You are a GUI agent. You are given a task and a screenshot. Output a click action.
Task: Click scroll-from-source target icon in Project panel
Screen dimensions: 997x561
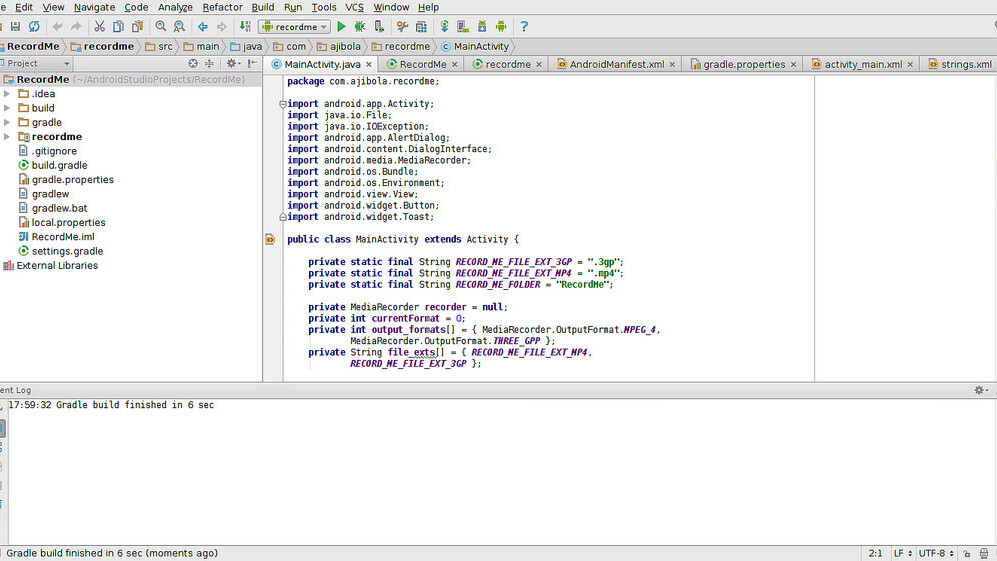193,63
